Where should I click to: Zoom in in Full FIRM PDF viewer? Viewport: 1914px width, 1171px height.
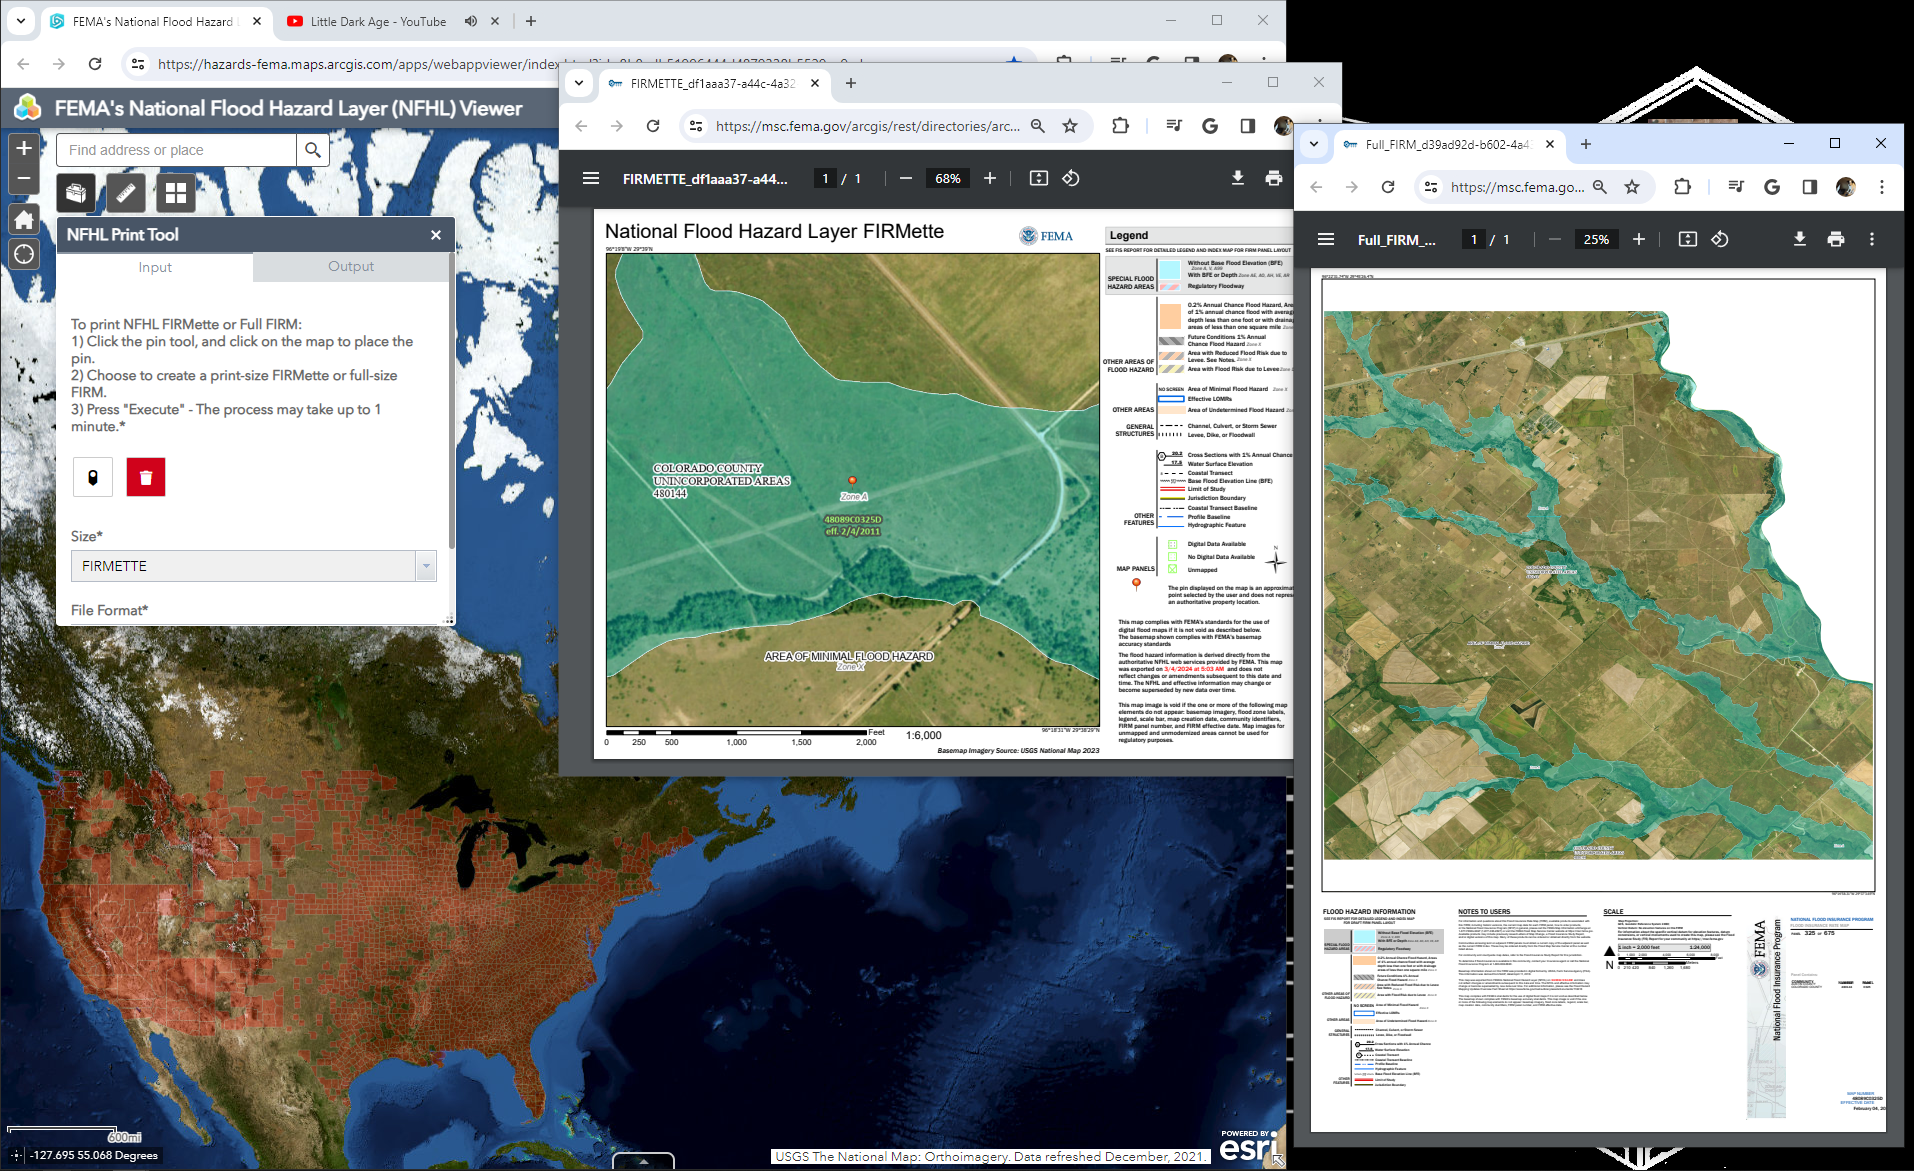1639,239
